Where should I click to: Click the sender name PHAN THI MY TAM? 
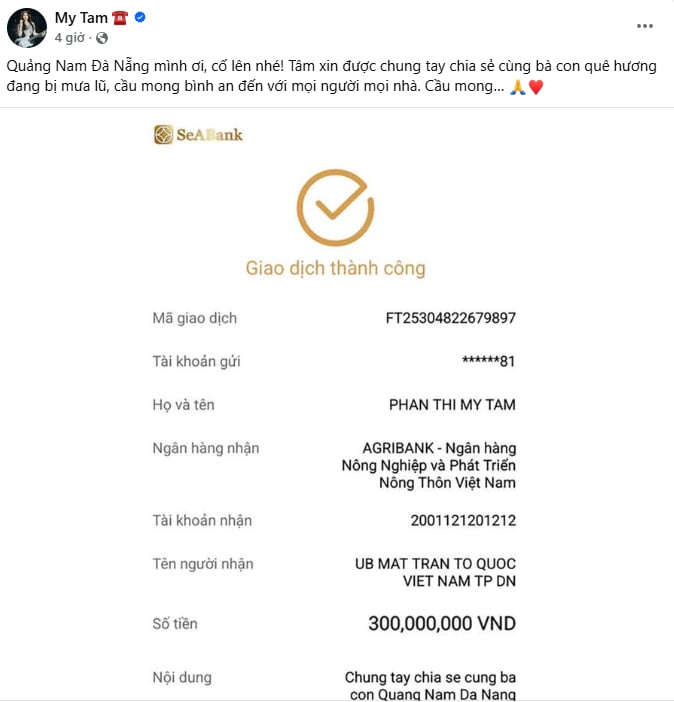(452, 405)
